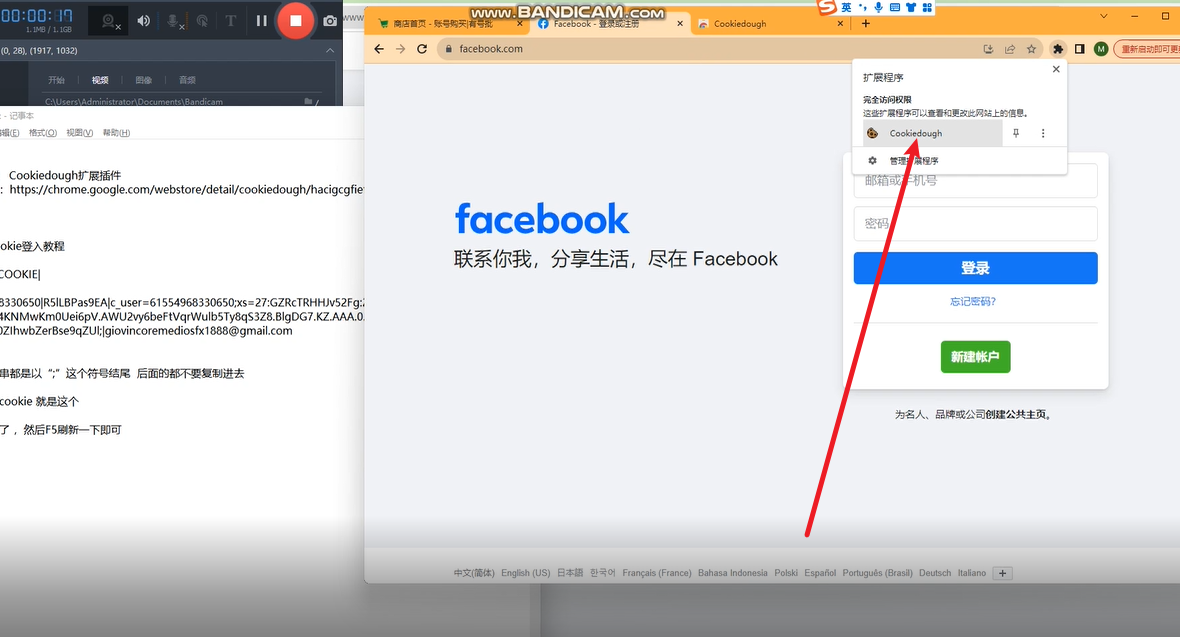
Task: Open the Chrome tab search dropdown
Action: [1103, 16]
